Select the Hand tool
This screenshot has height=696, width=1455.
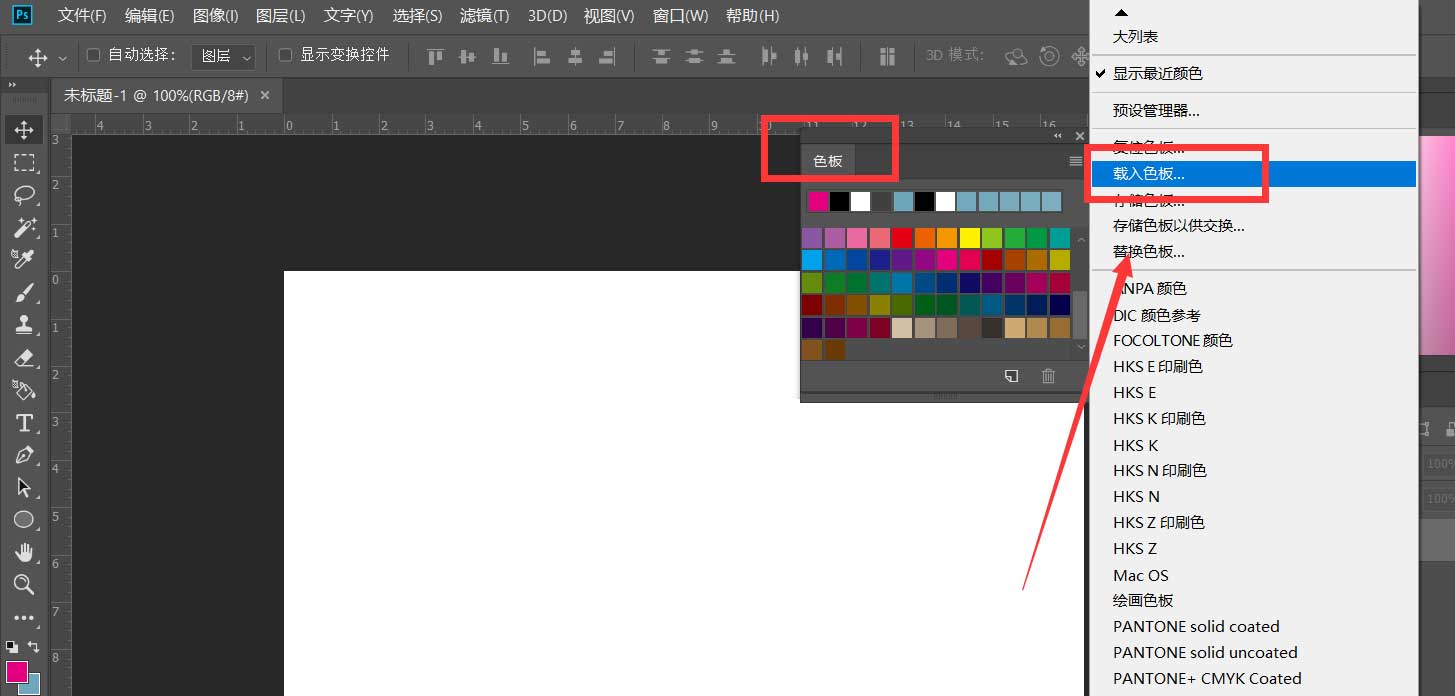point(24,552)
